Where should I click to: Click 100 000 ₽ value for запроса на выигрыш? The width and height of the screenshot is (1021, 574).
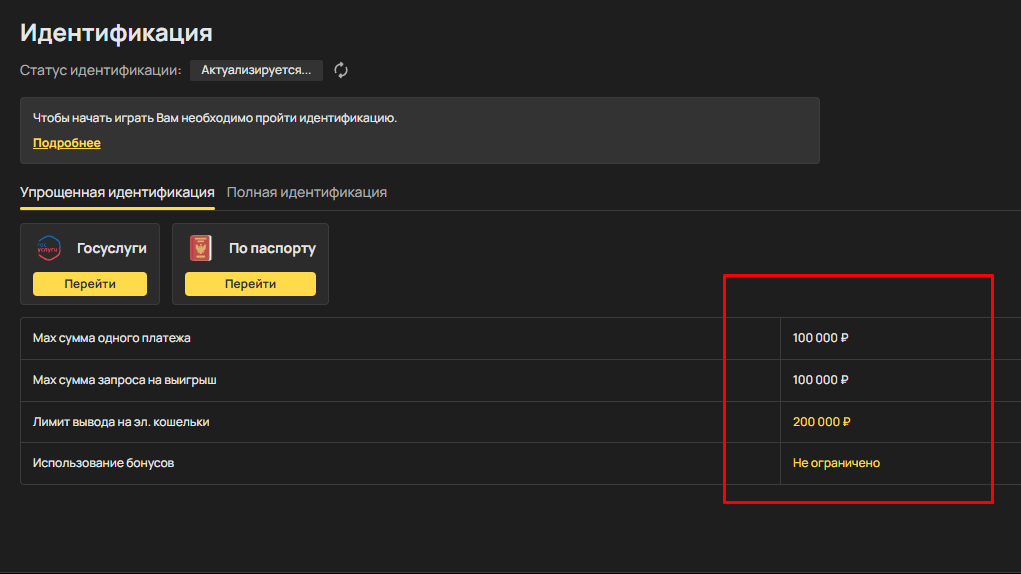tap(820, 379)
